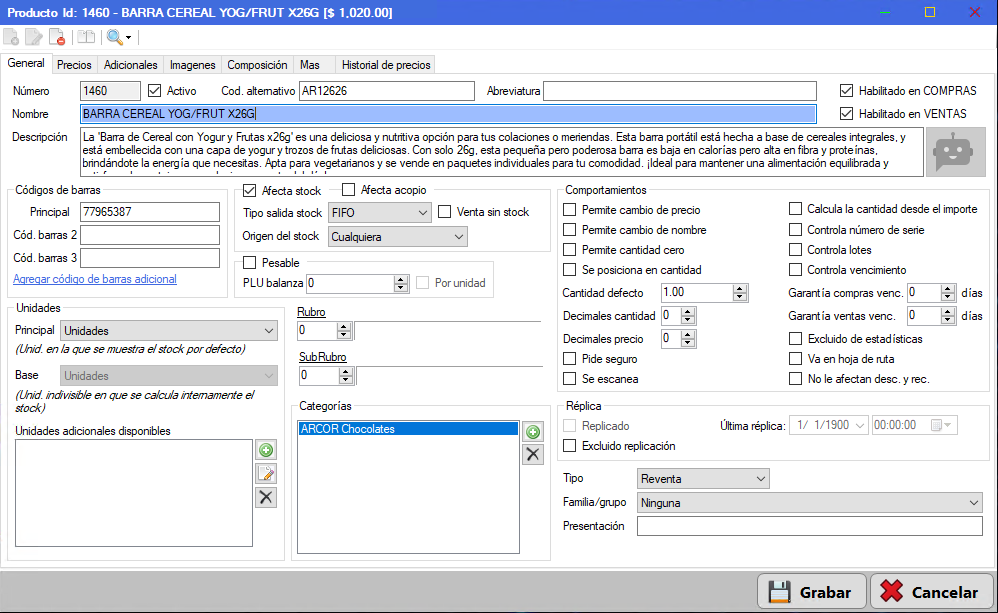Enable Permite cambio de precio
998x613 pixels.
click(x=570, y=209)
